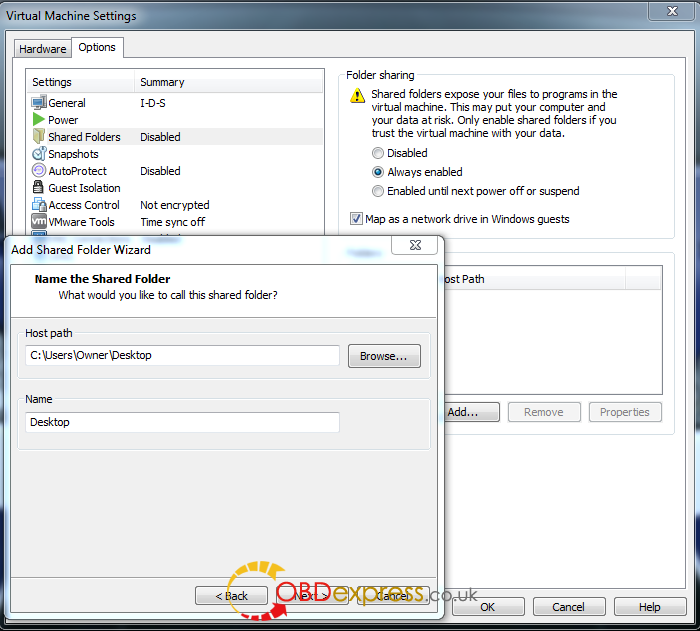Click Cancel in the Add Shared Folder Wizard

[393, 596]
